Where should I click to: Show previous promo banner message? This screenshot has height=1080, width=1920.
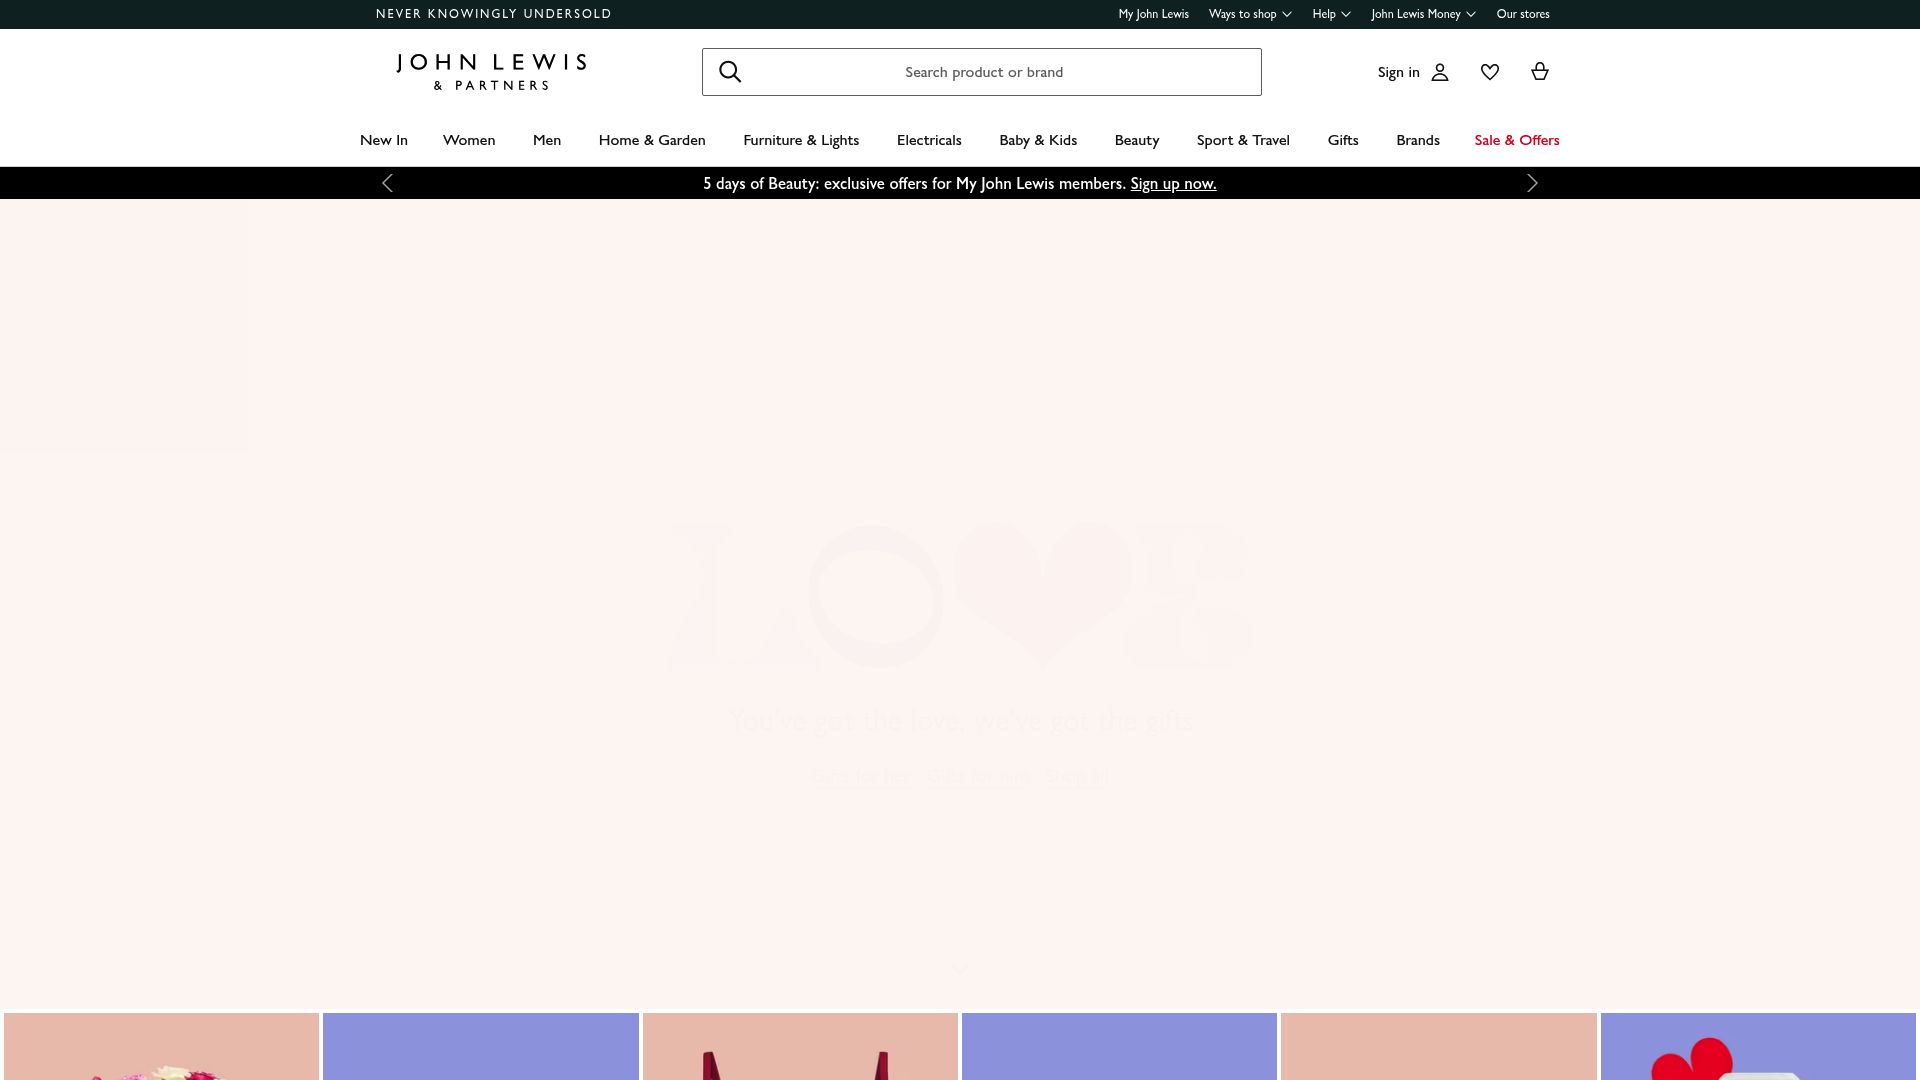pos(388,183)
